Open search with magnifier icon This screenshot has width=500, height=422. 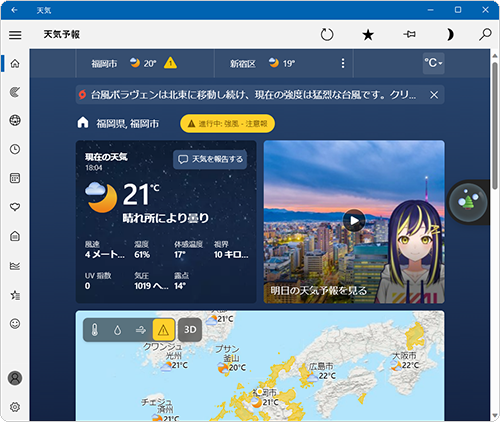[485, 34]
